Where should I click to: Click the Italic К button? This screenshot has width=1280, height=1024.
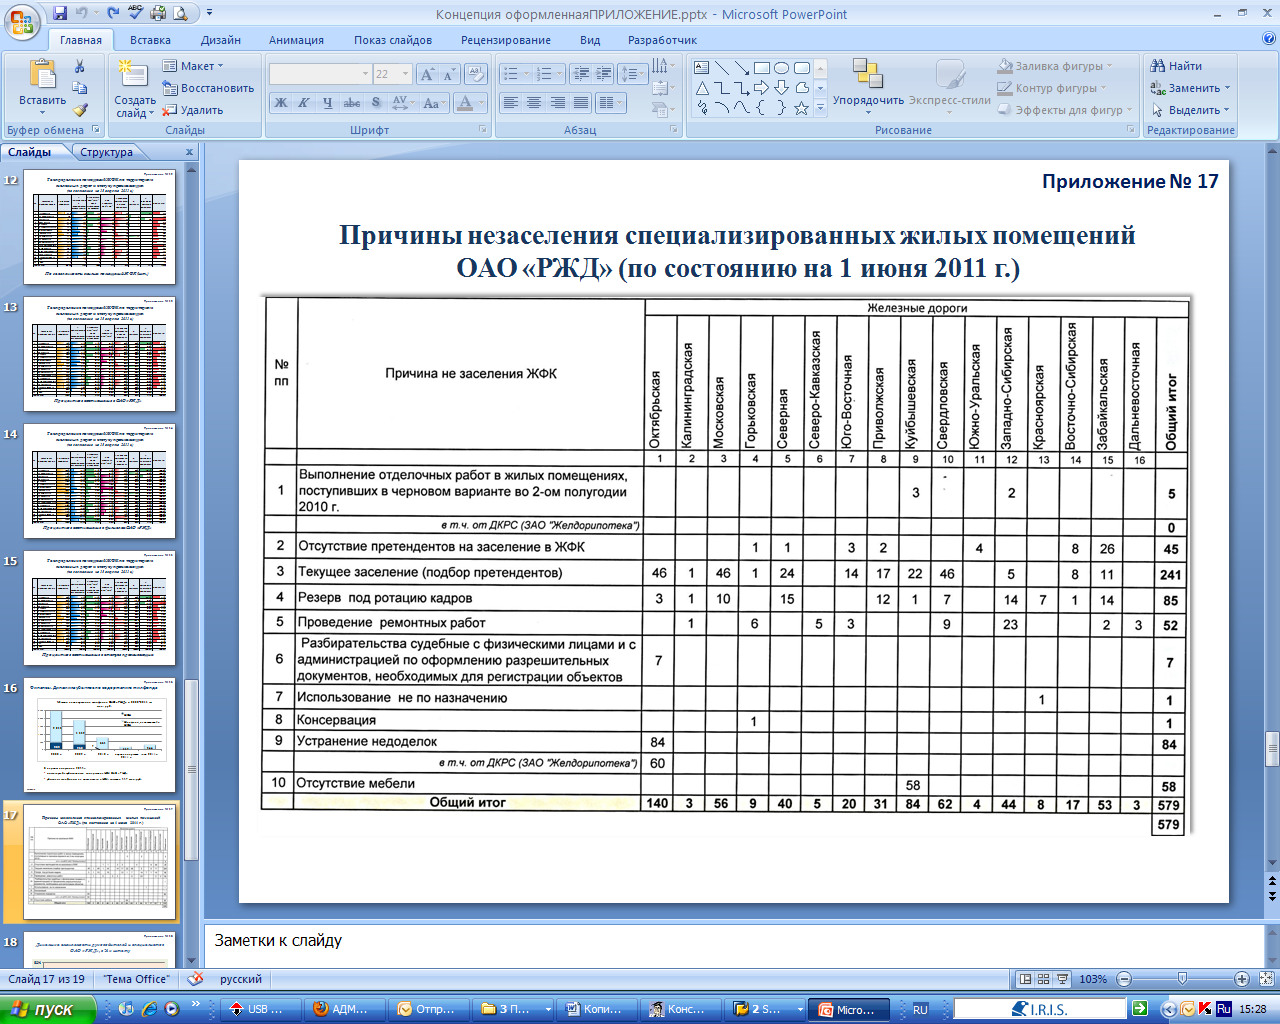tap(303, 103)
